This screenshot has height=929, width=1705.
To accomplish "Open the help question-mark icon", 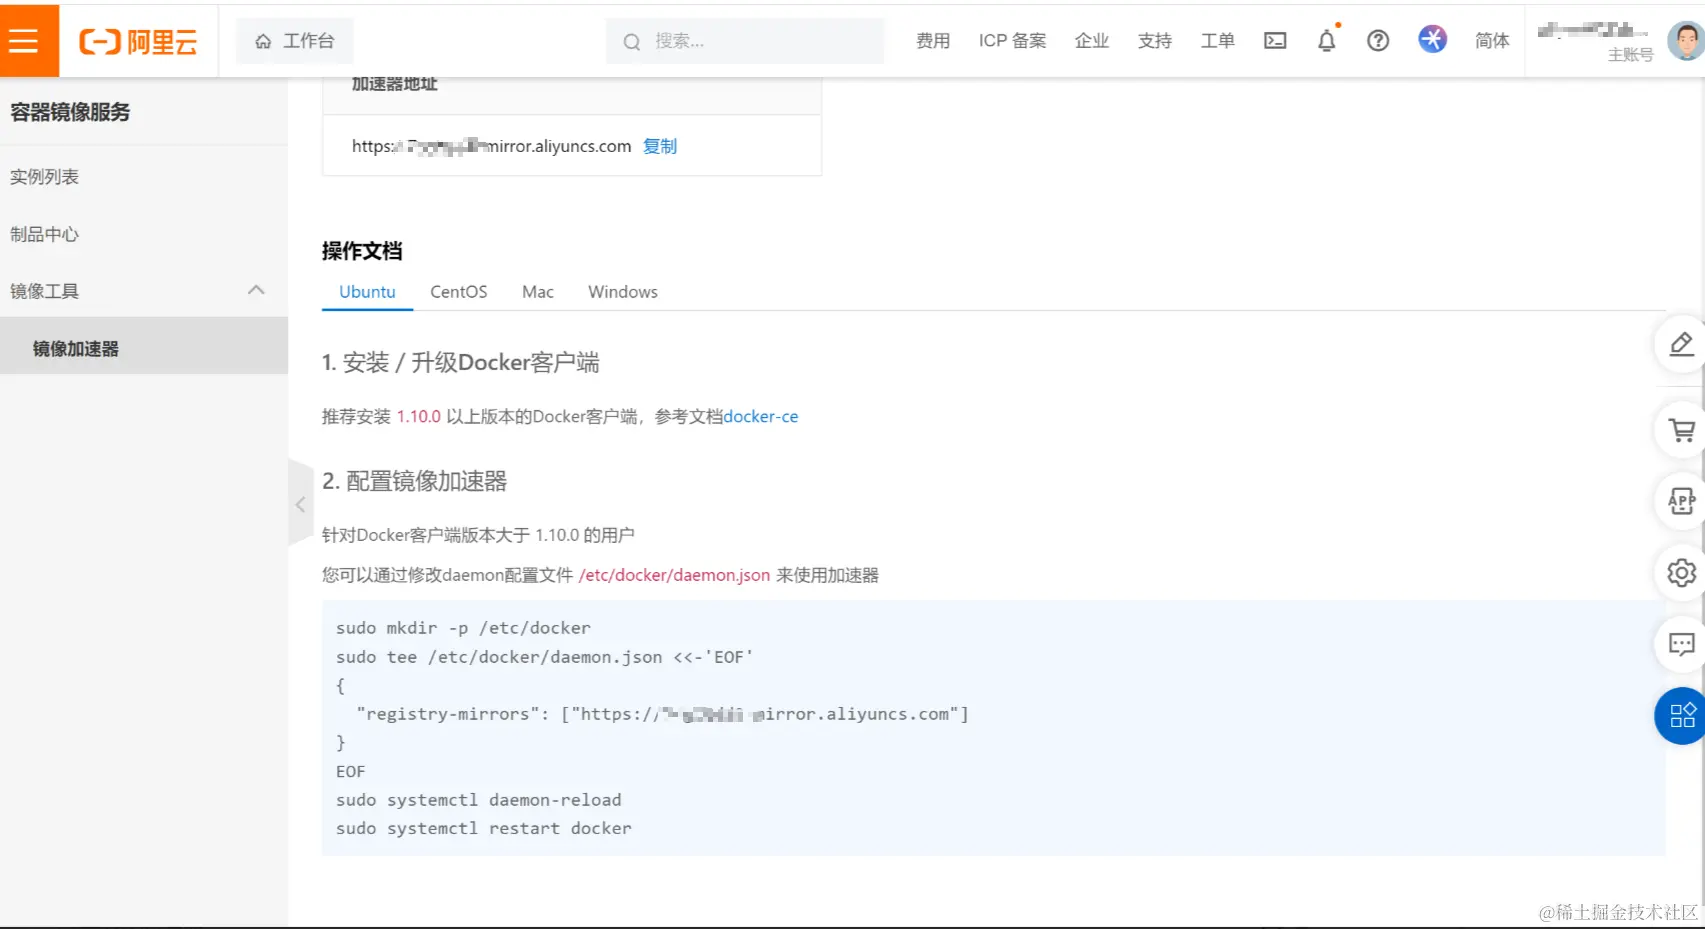I will [1378, 41].
